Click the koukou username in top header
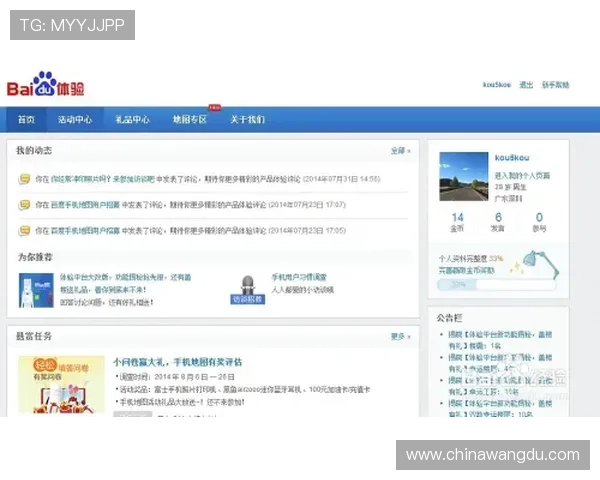The image size is (600, 480). [497, 85]
